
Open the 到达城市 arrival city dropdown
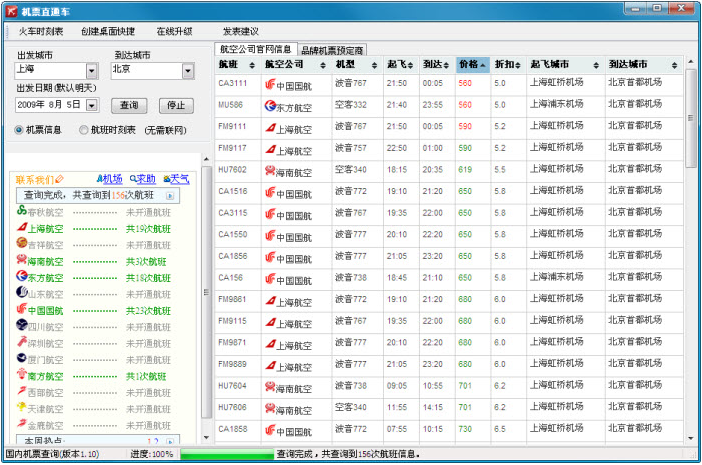(188, 71)
